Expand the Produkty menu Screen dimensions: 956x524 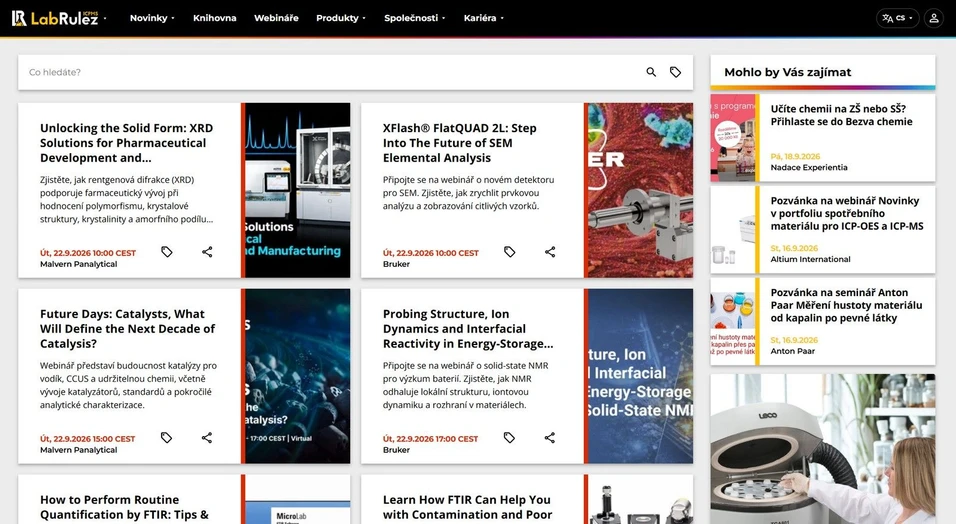(341, 18)
